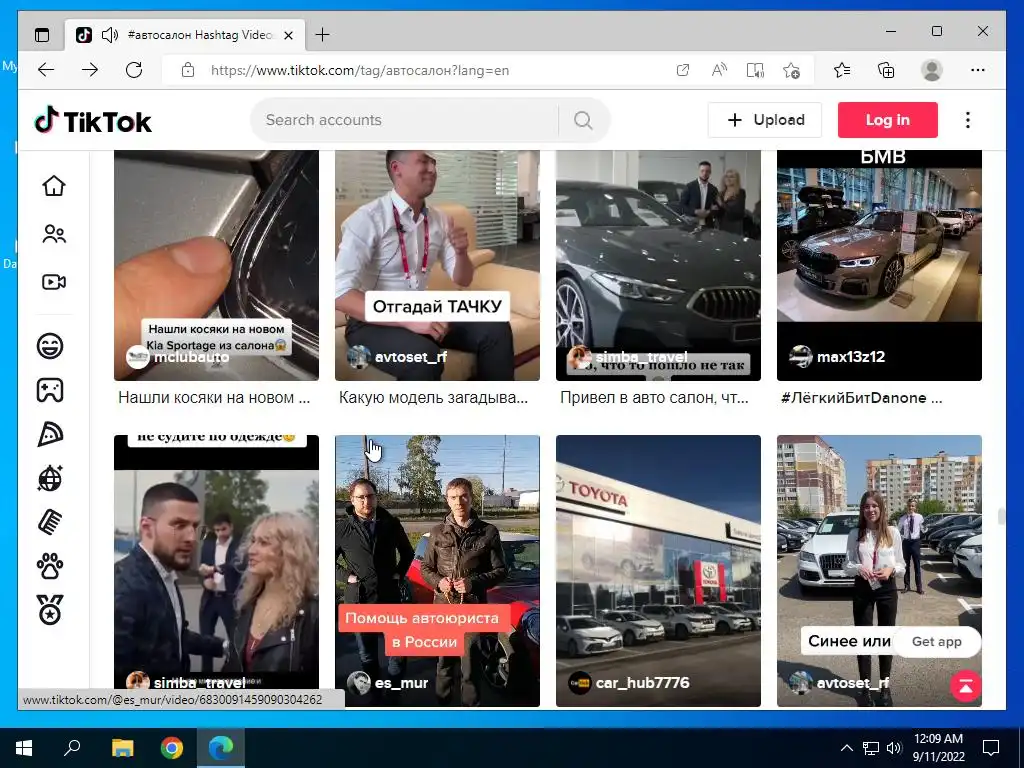Viewport: 1024px width, 768px height.
Task: Open the simba_travel grey BMW video
Action: 658,265
